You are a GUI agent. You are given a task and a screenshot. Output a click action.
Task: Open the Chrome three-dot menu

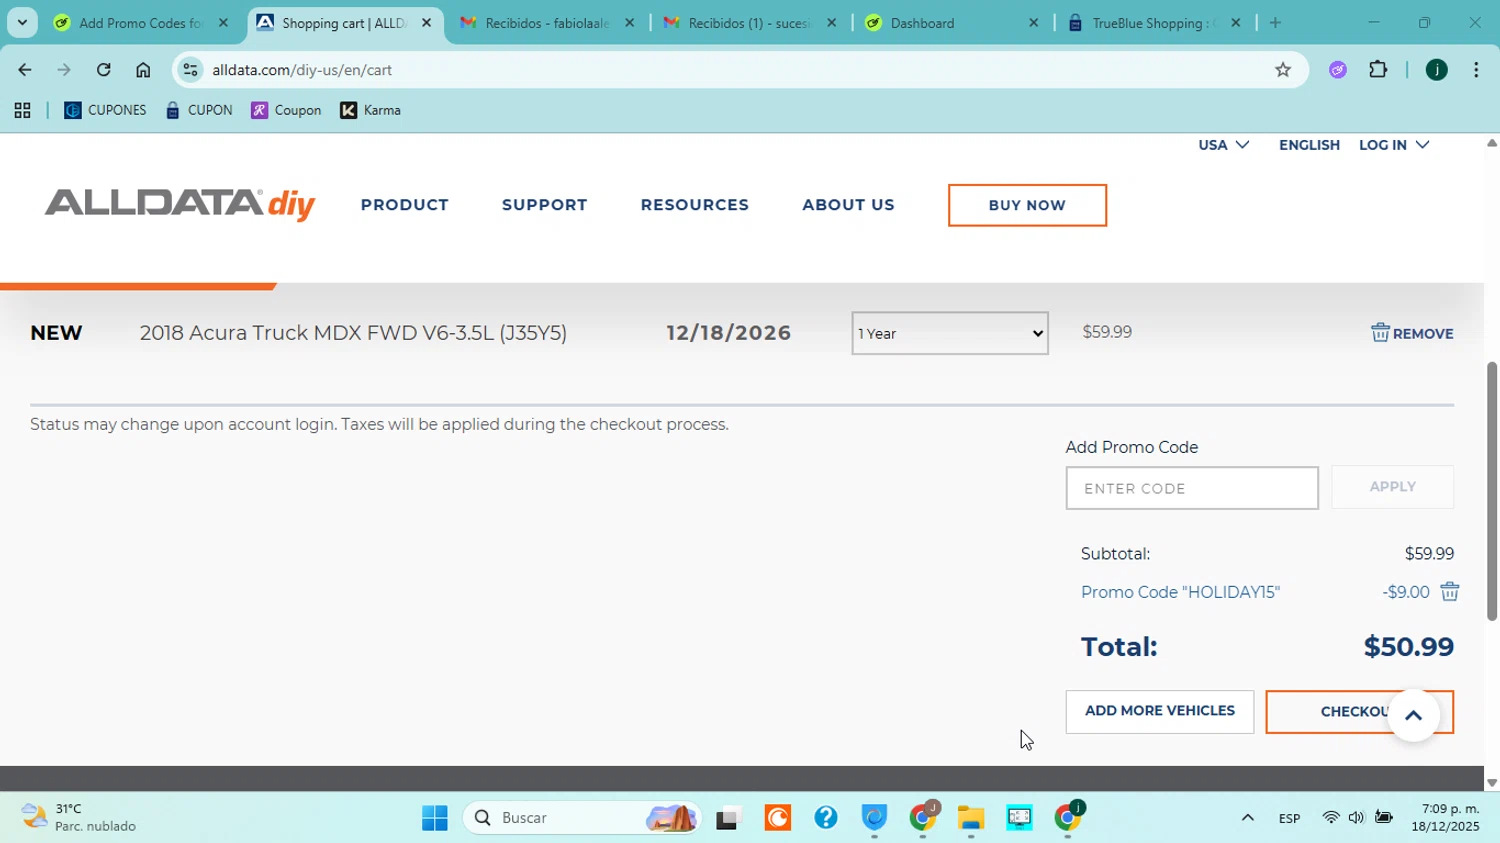tap(1476, 70)
